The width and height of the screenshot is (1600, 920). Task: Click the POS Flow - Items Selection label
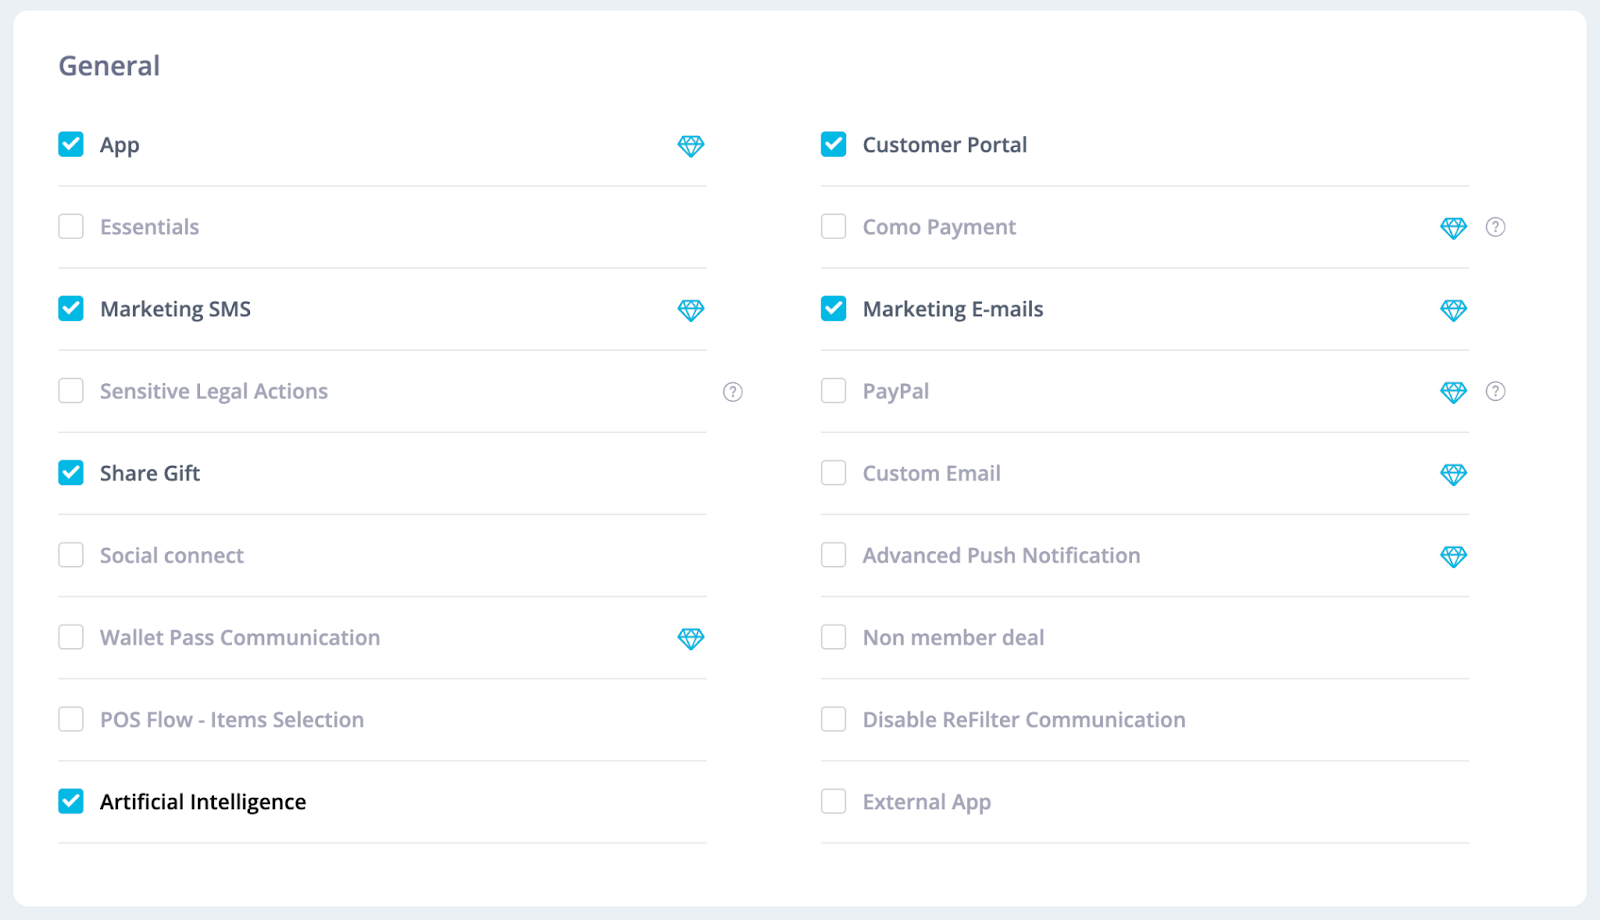click(x=232, y=720)
